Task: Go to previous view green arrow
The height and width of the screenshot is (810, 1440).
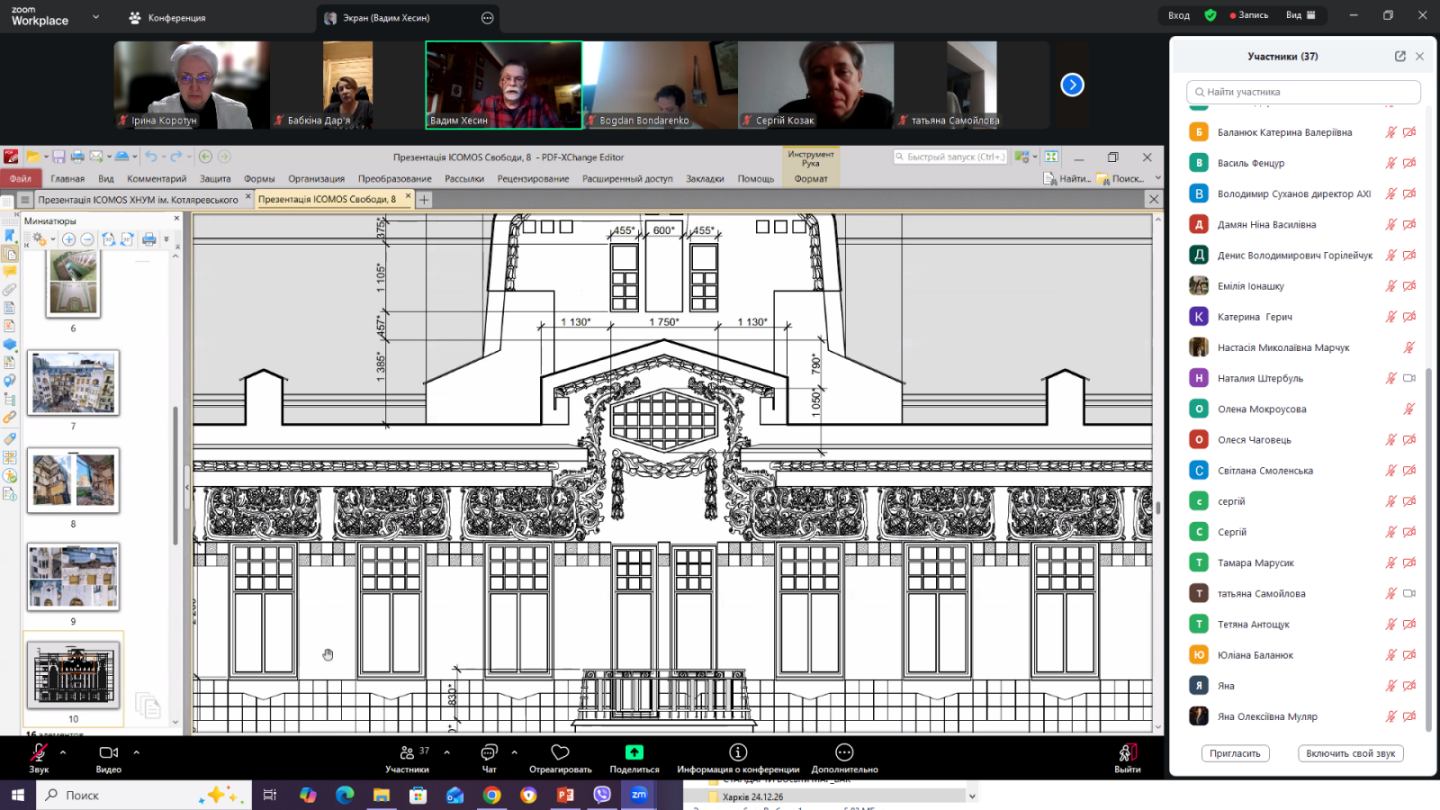Action: (x=205, y=157)
